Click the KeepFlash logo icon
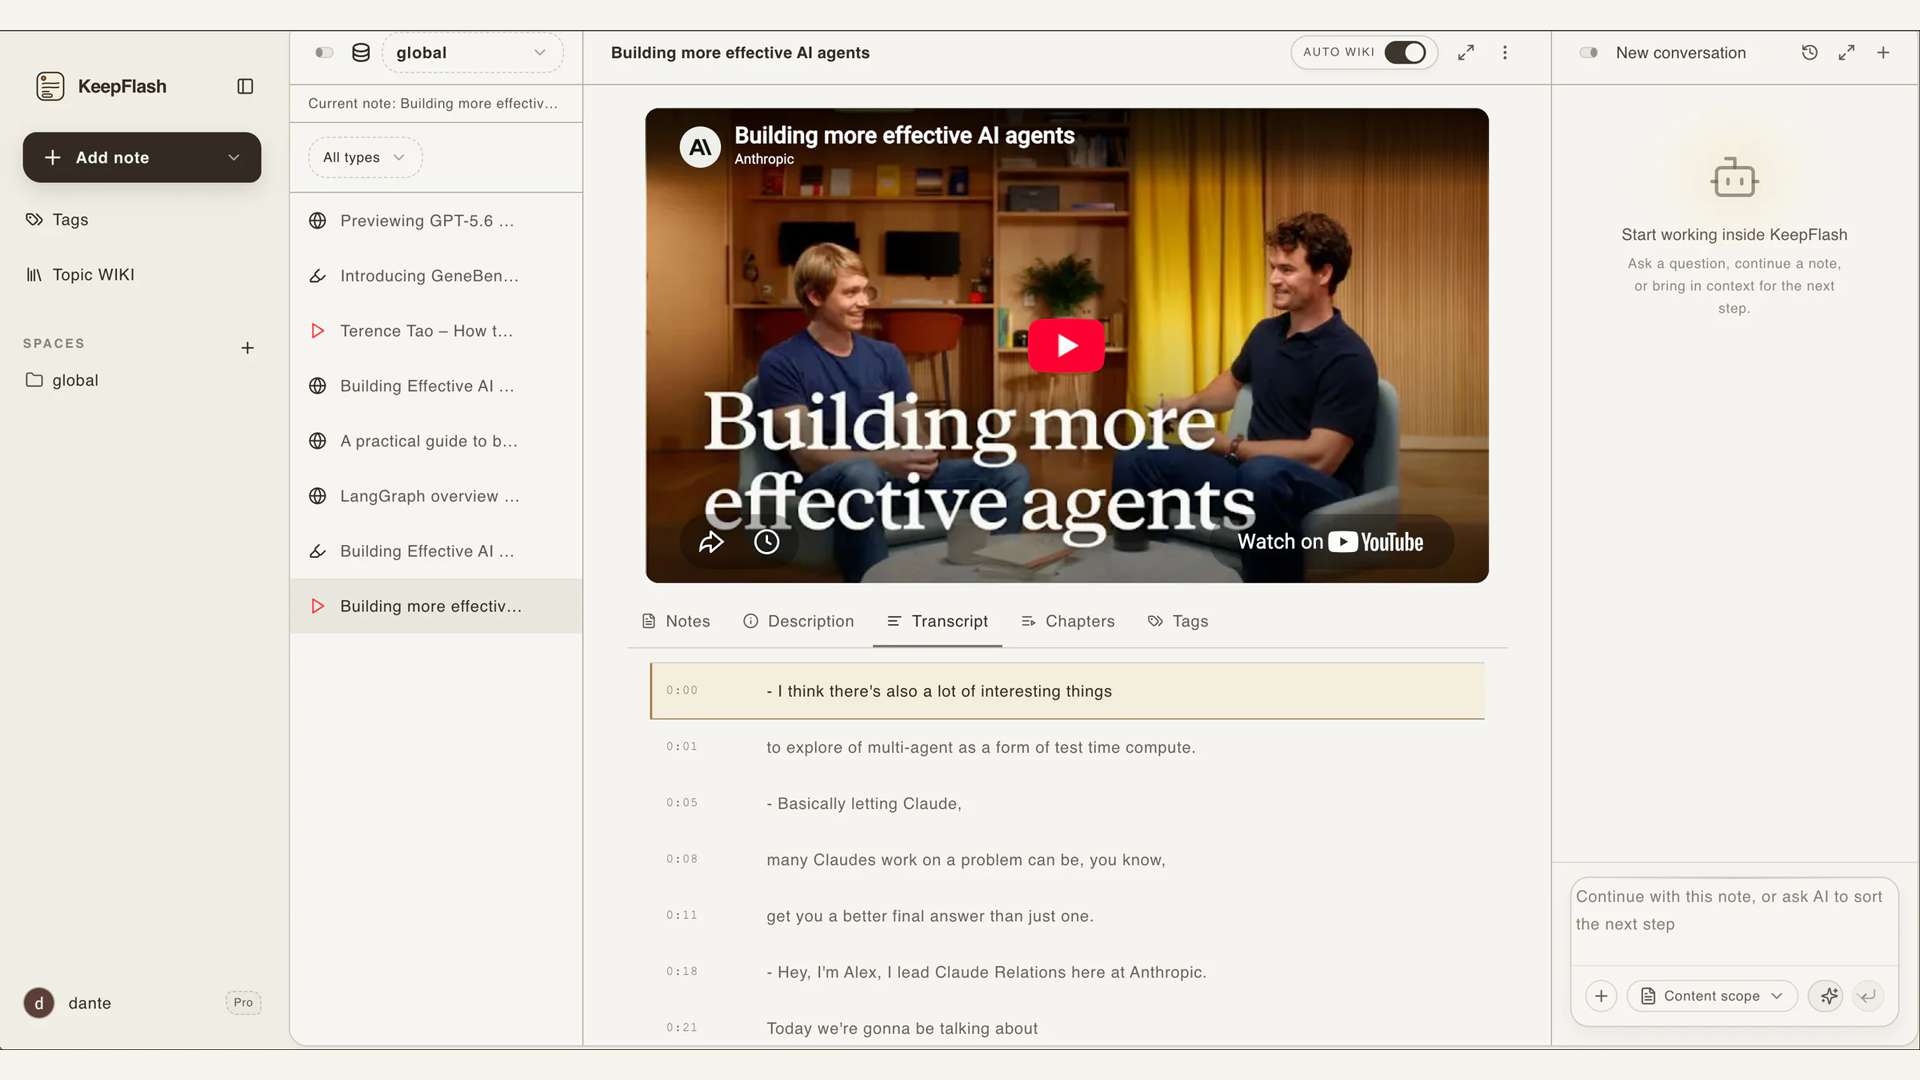The image size is (1920, 1080). 50,86
